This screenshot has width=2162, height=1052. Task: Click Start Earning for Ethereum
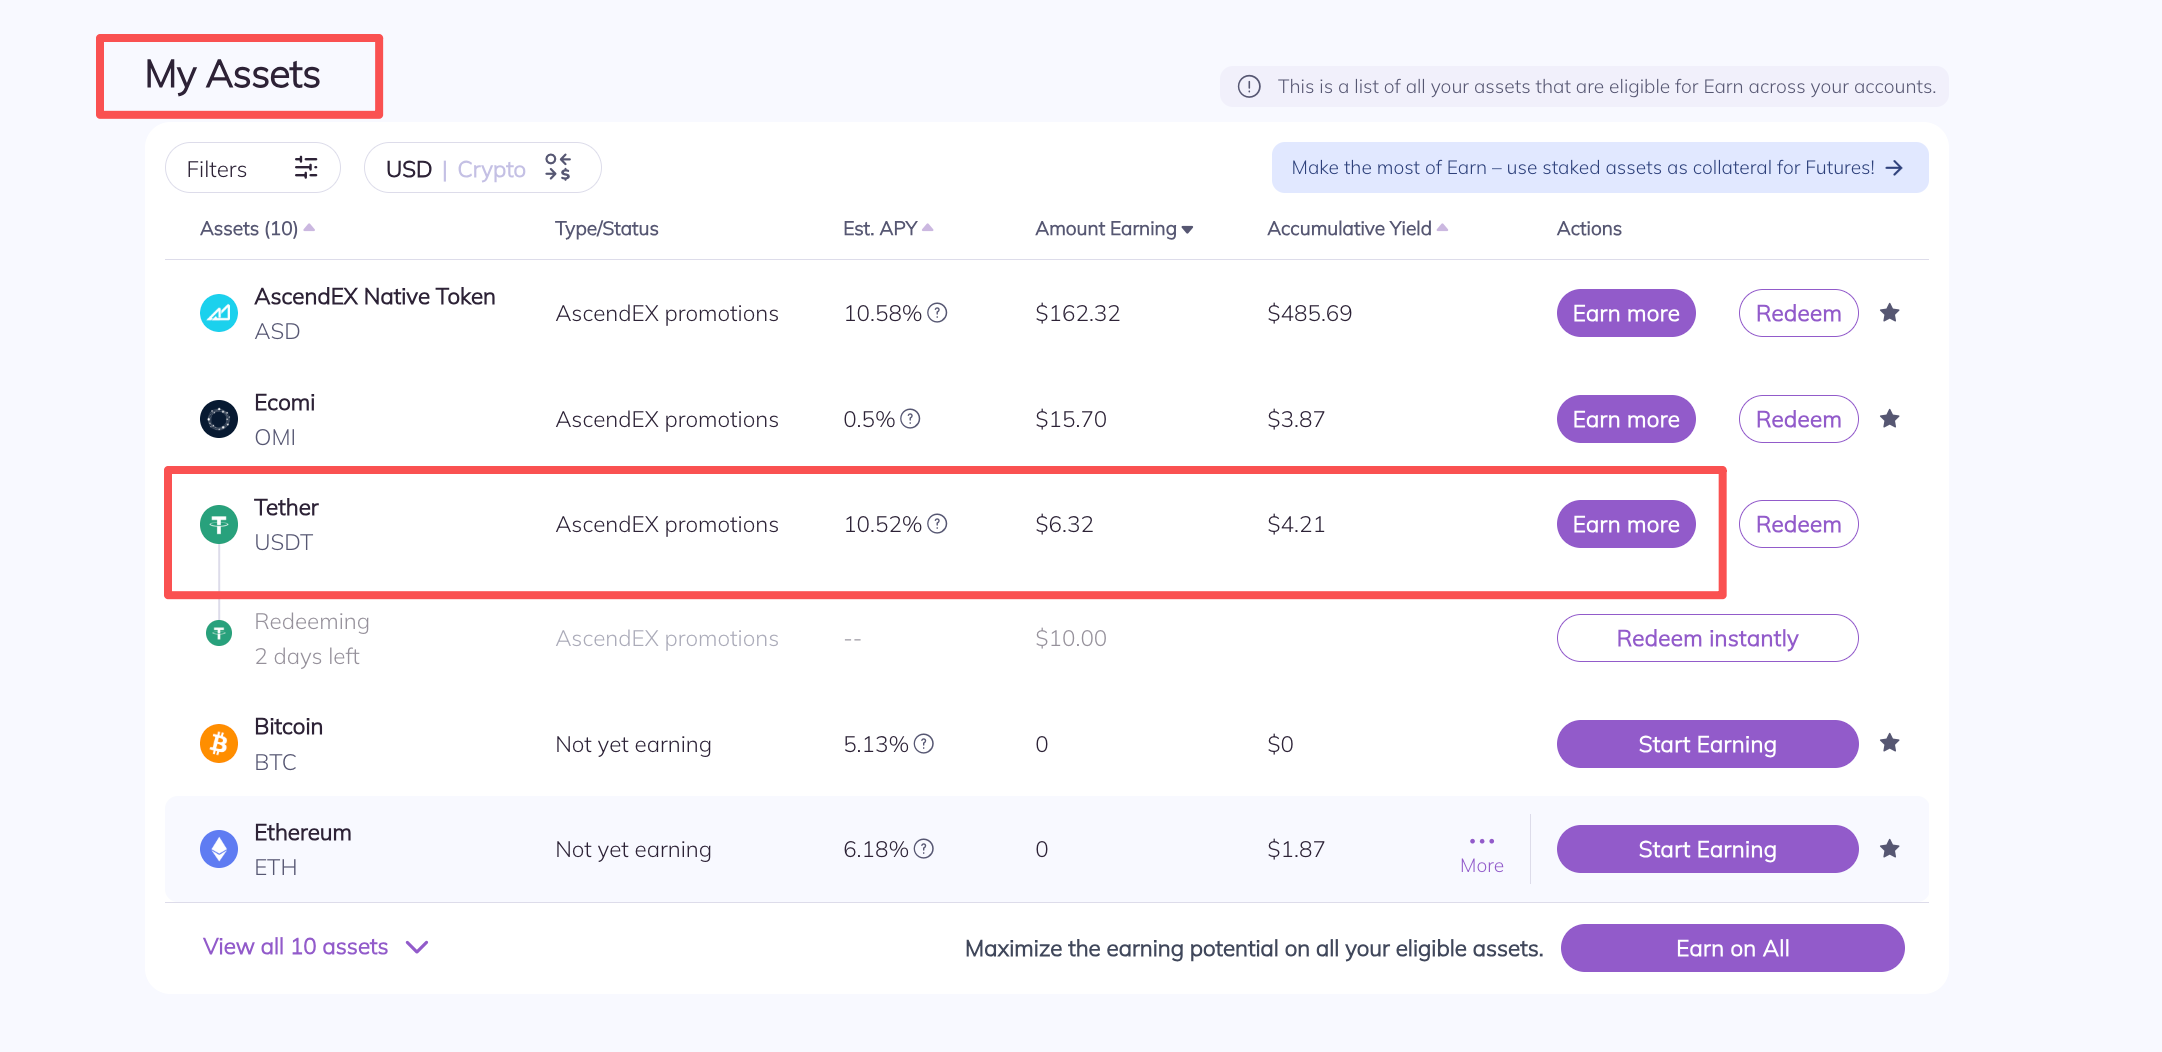[x=1706, y=849]
